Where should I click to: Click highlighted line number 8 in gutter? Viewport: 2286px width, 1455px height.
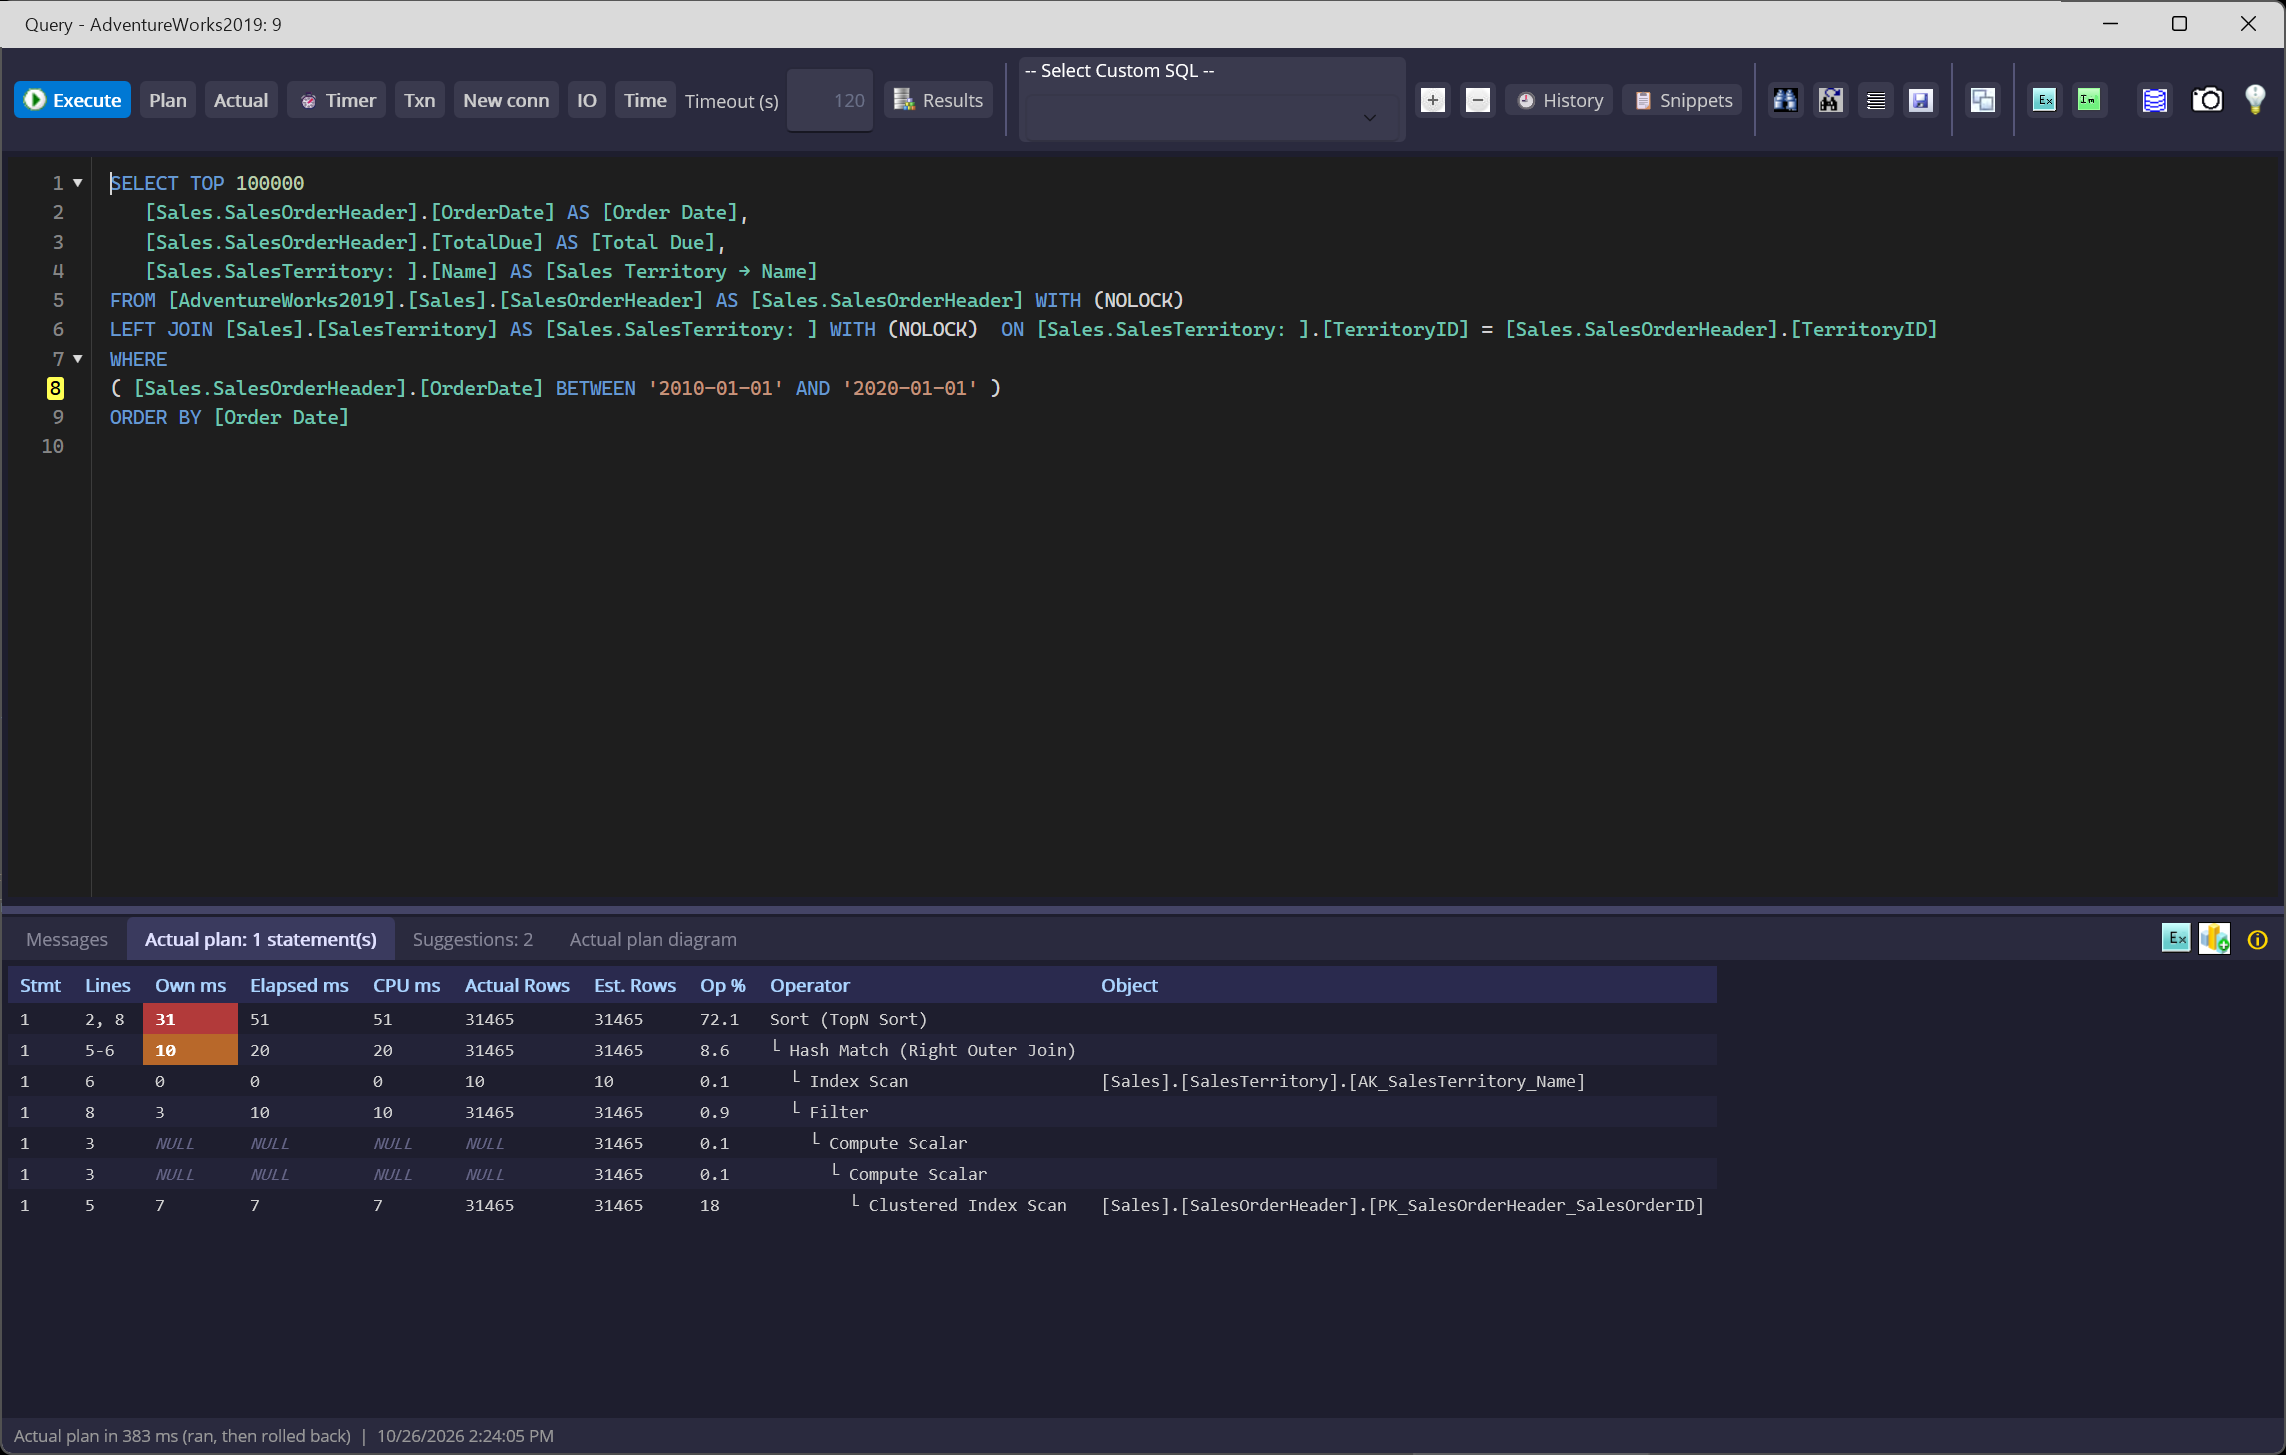coord(56,388)
